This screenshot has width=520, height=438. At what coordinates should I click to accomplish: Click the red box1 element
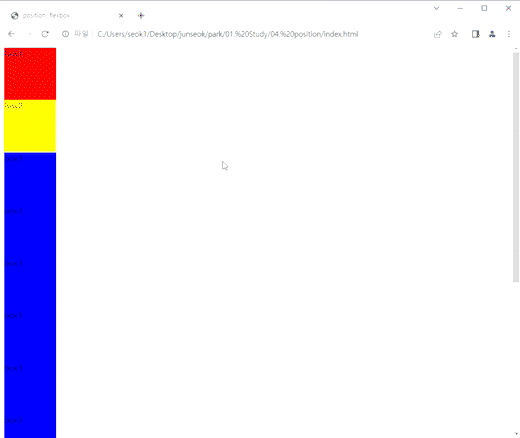pyautogui.click(x=30, y=74)
